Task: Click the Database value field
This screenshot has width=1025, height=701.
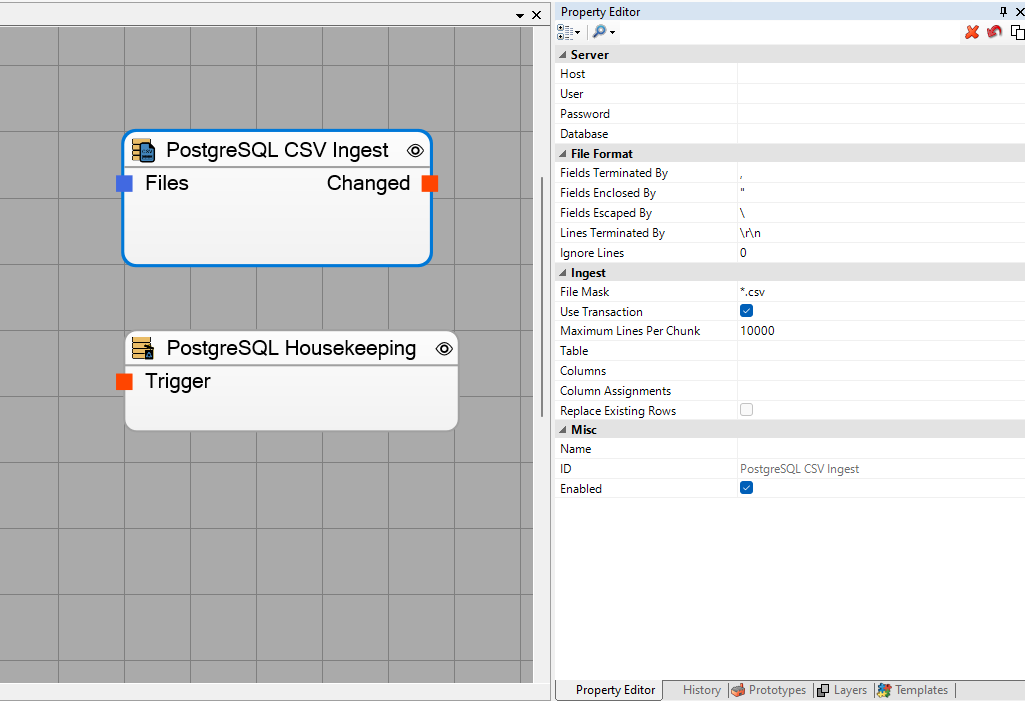Action: tap(881, 133)
